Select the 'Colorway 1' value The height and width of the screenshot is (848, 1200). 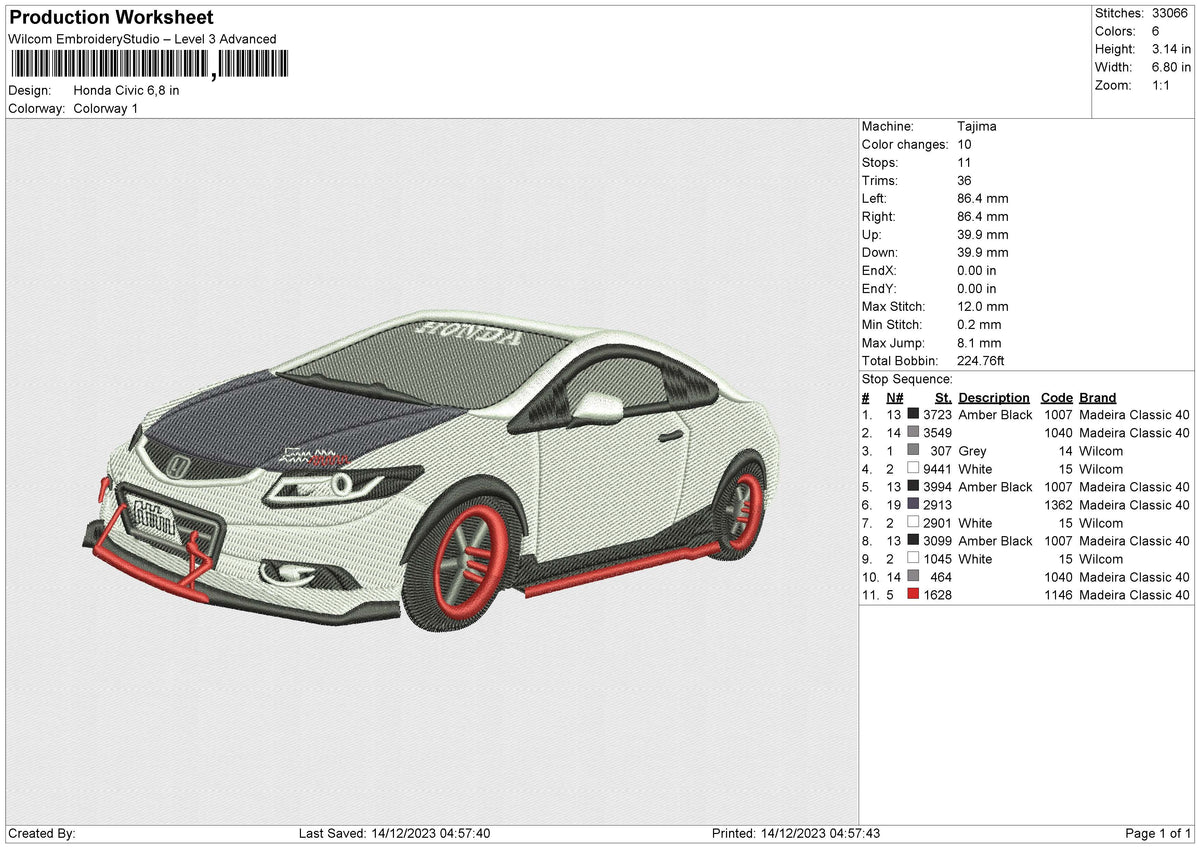point(106,108)
